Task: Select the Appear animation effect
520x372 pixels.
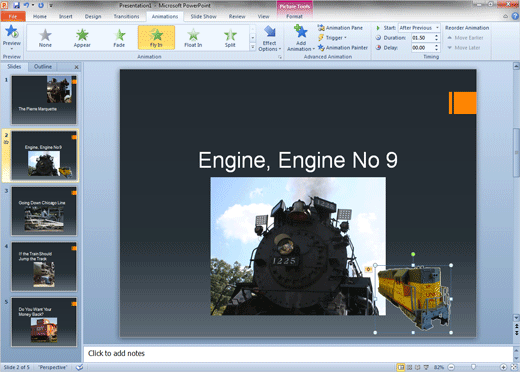Action: [82, 38]
